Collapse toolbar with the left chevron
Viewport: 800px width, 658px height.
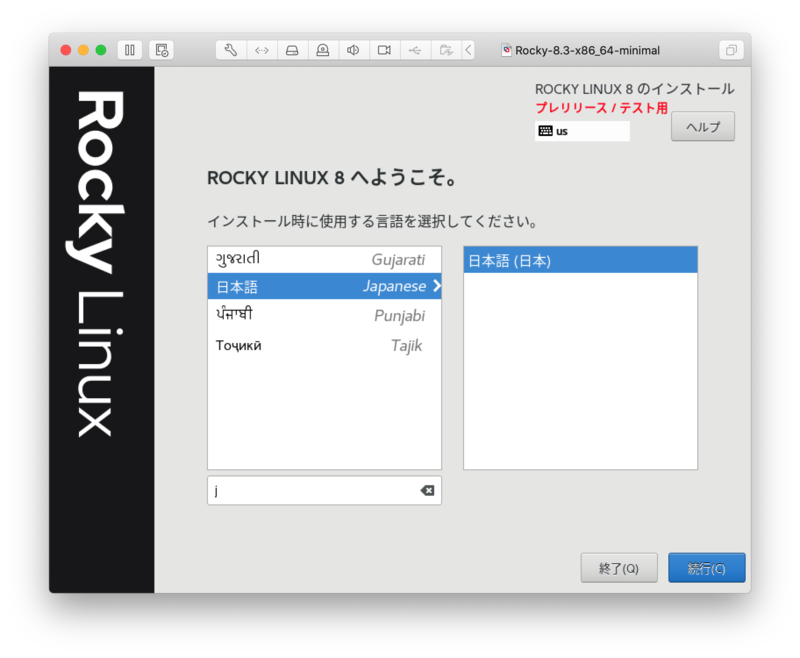tap(468, 50)
